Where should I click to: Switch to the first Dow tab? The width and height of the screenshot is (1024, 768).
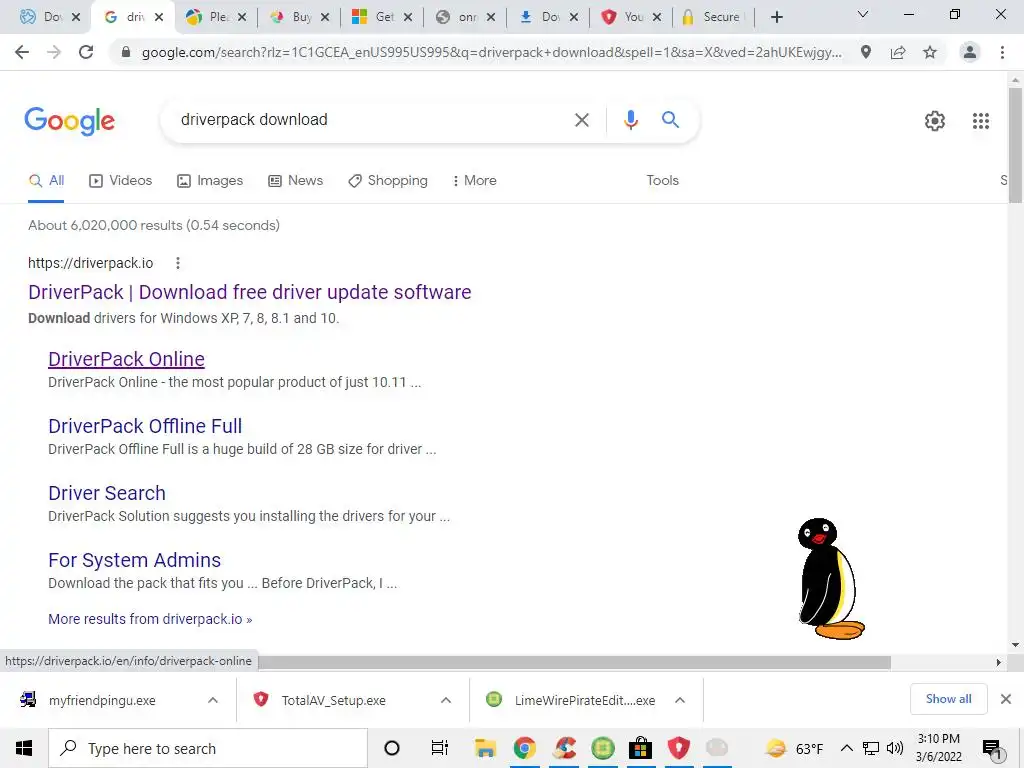click(x=42, y=17)
